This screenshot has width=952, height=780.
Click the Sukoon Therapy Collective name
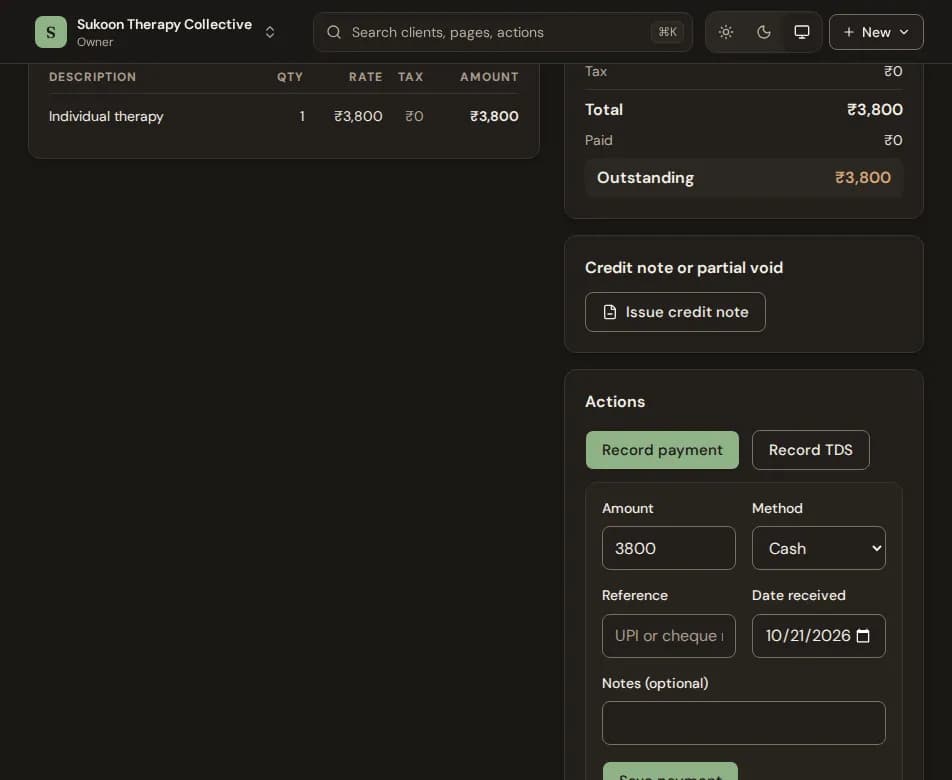click(x=164, y=24)
